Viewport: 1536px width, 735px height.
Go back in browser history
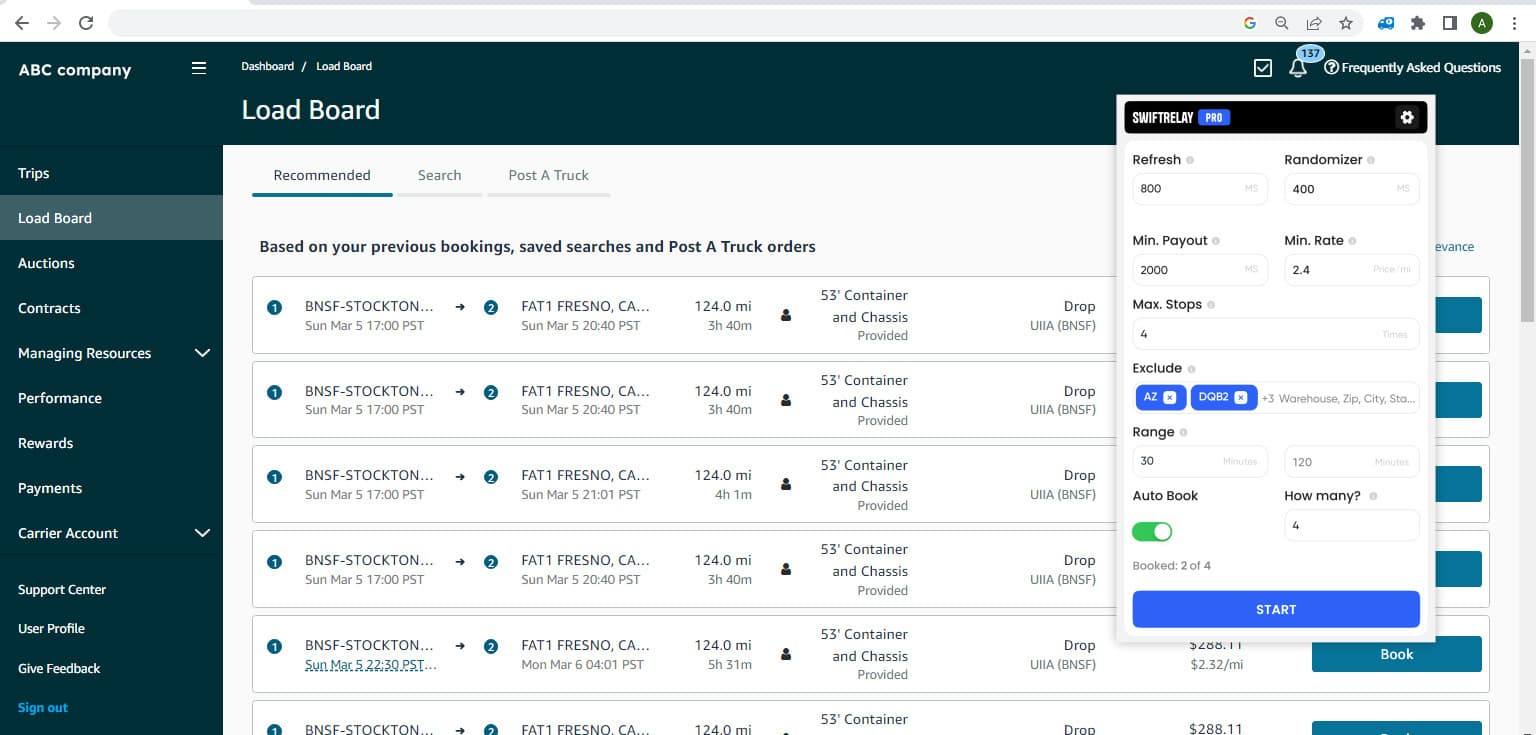[x=22, y=23]
